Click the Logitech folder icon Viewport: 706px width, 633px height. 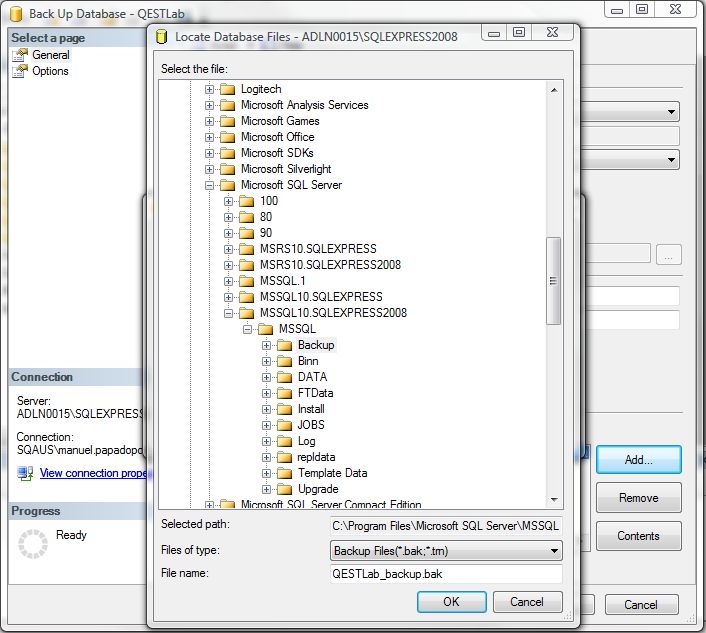(227, 89)
